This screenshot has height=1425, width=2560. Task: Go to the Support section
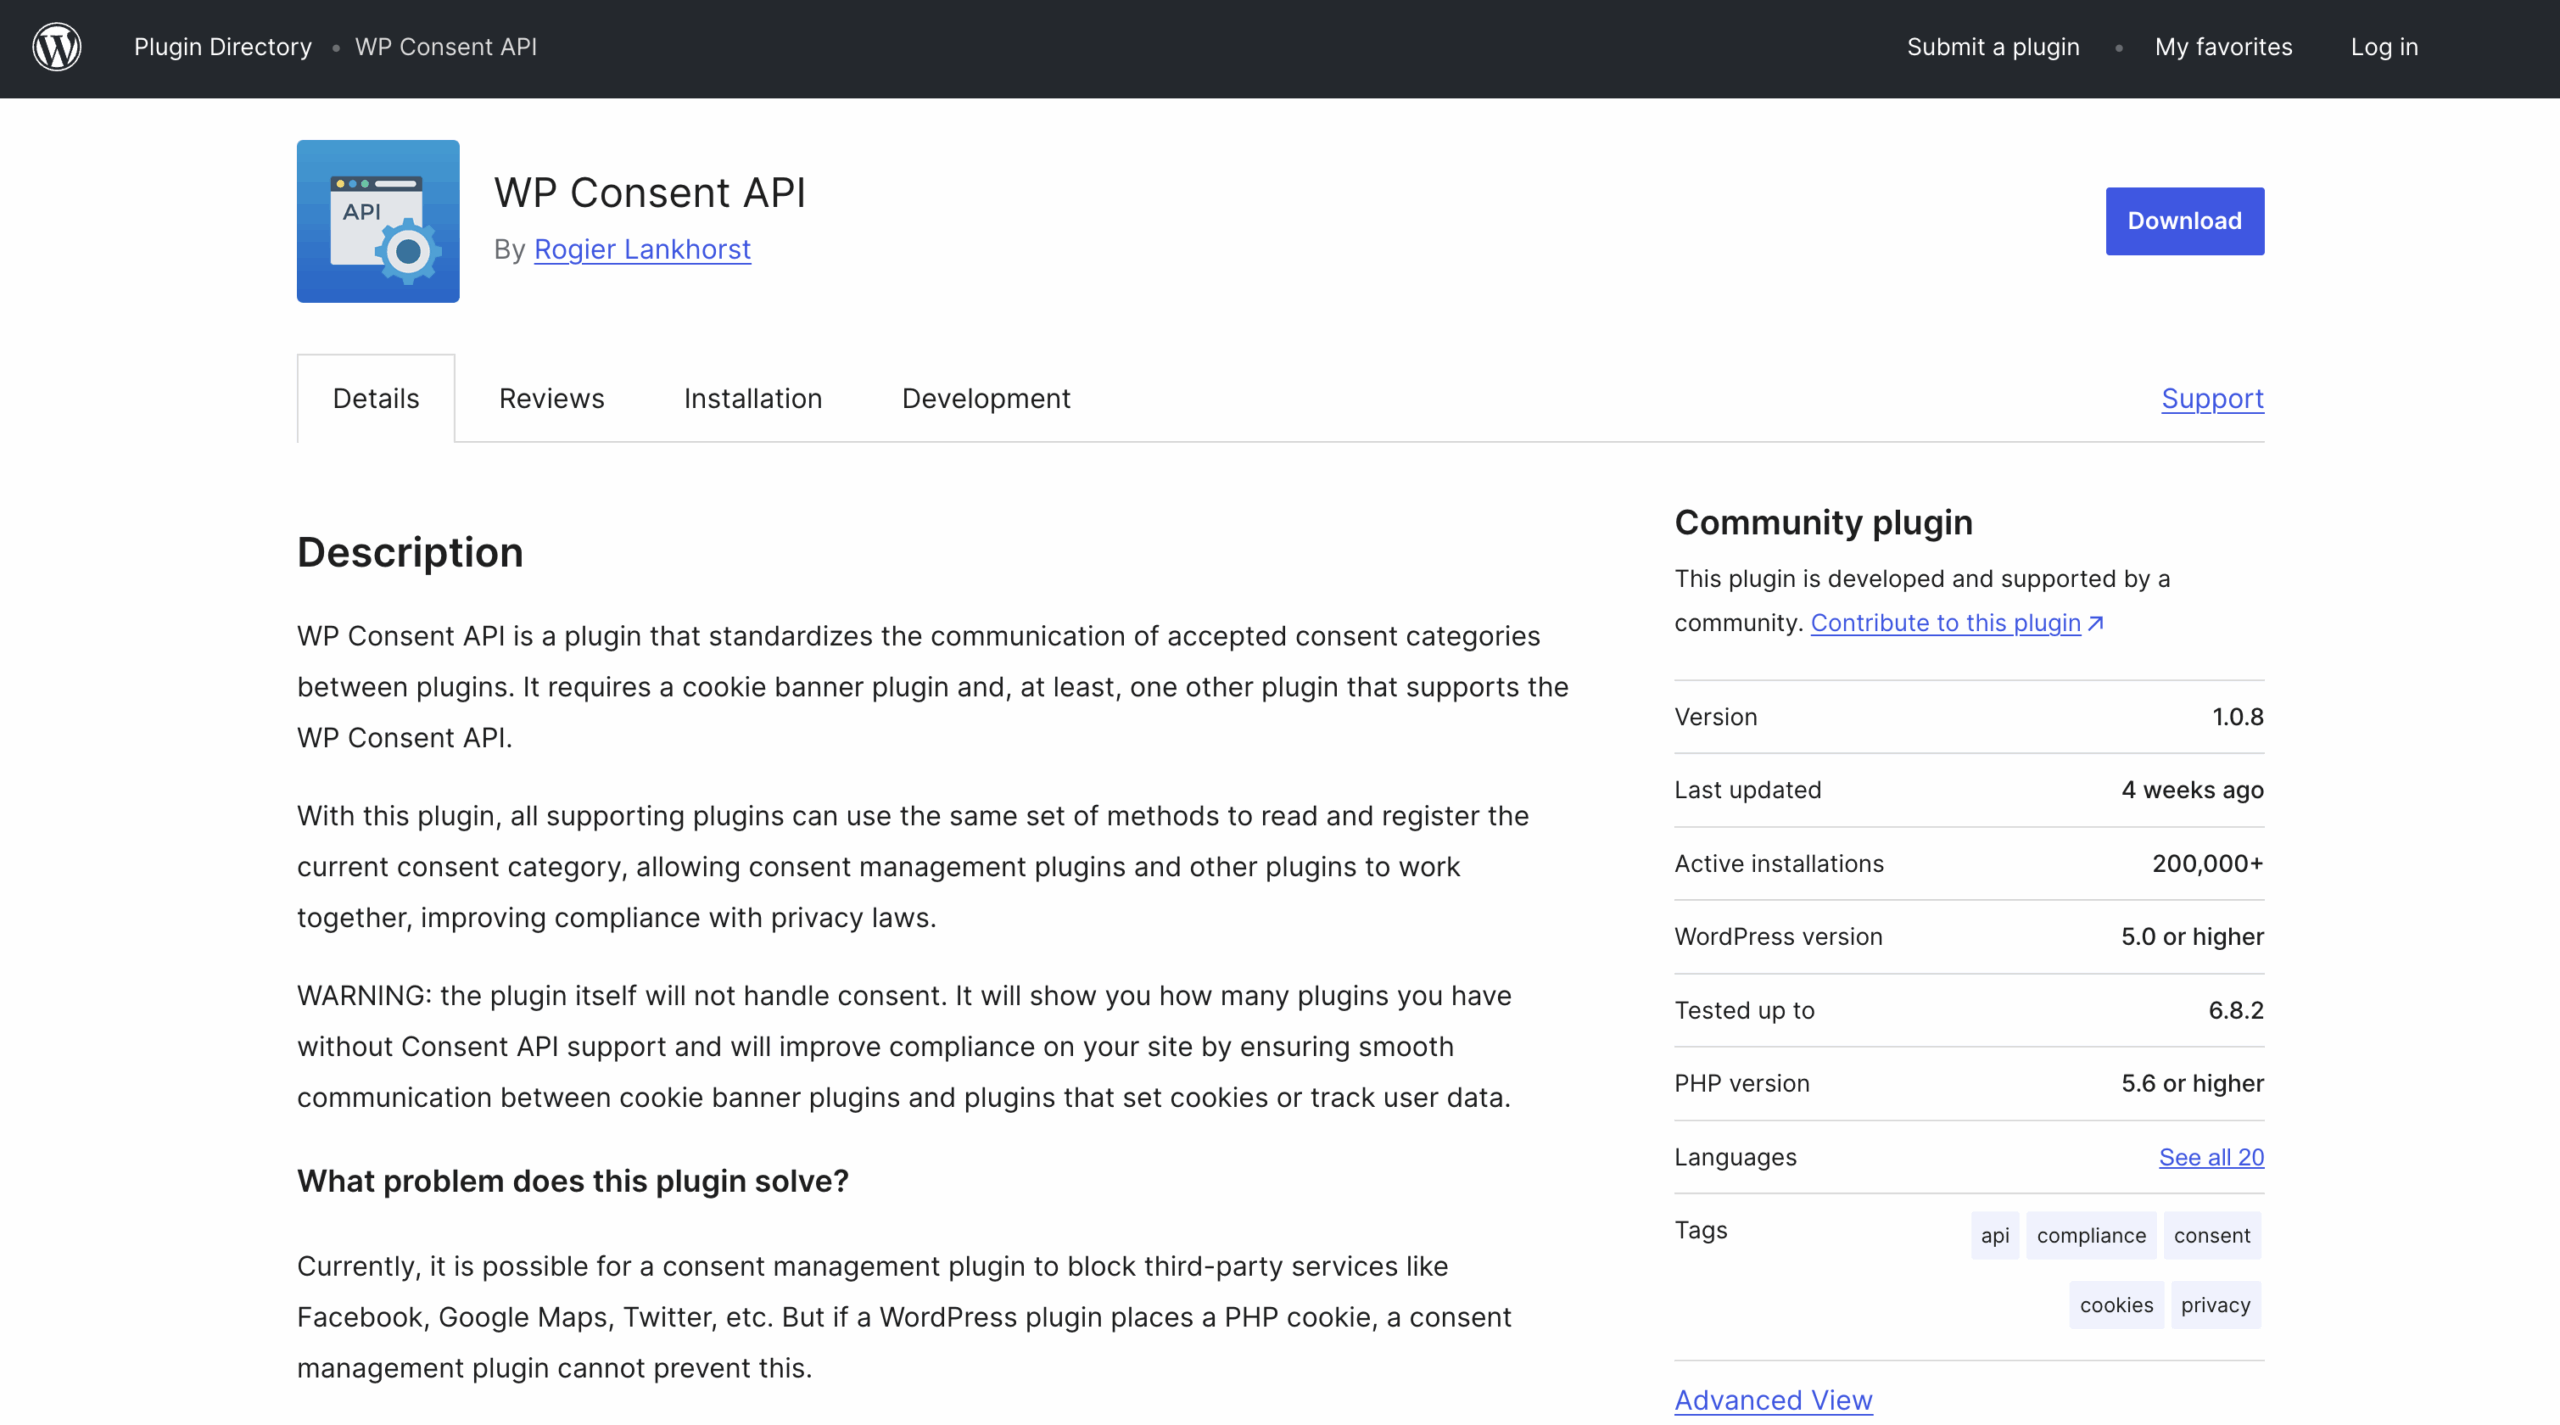2212,398
